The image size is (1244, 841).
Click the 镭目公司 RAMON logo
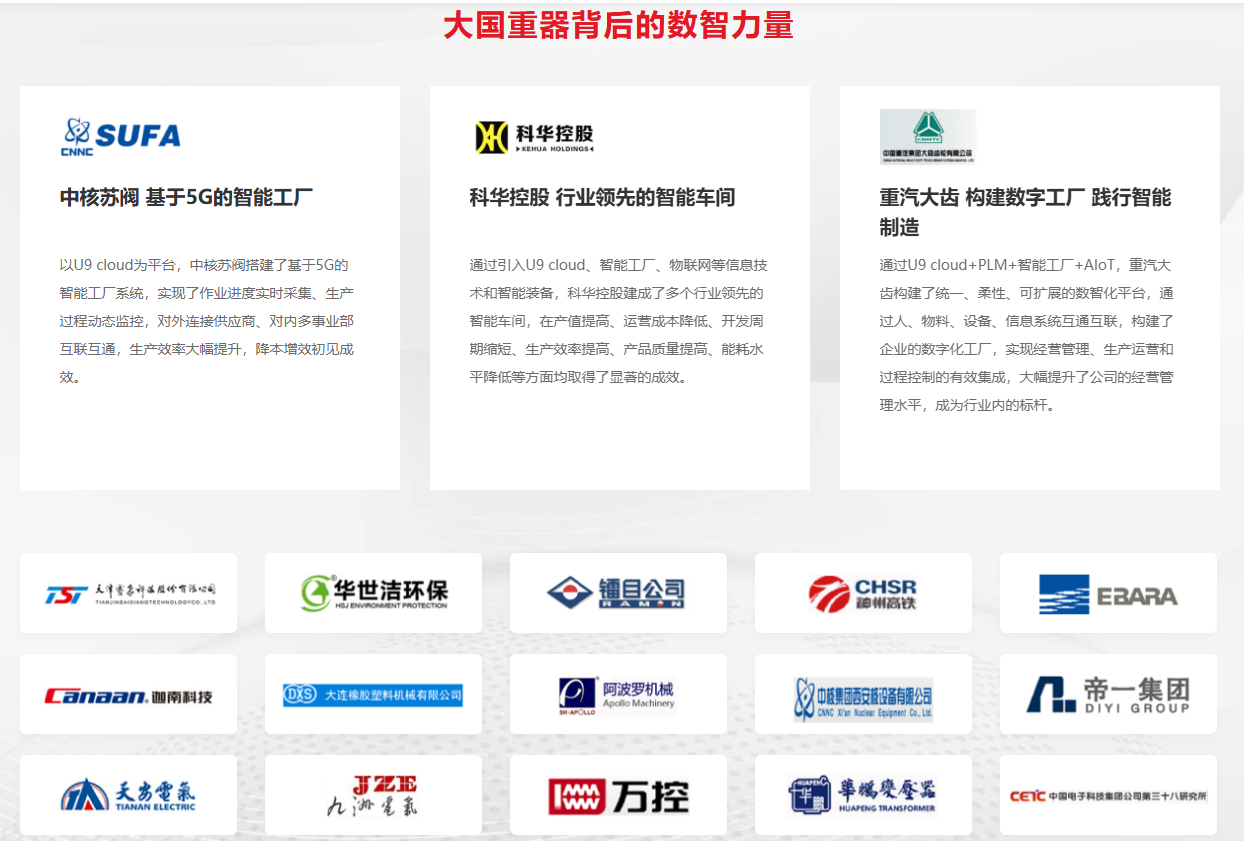click(x=618, y=593)
